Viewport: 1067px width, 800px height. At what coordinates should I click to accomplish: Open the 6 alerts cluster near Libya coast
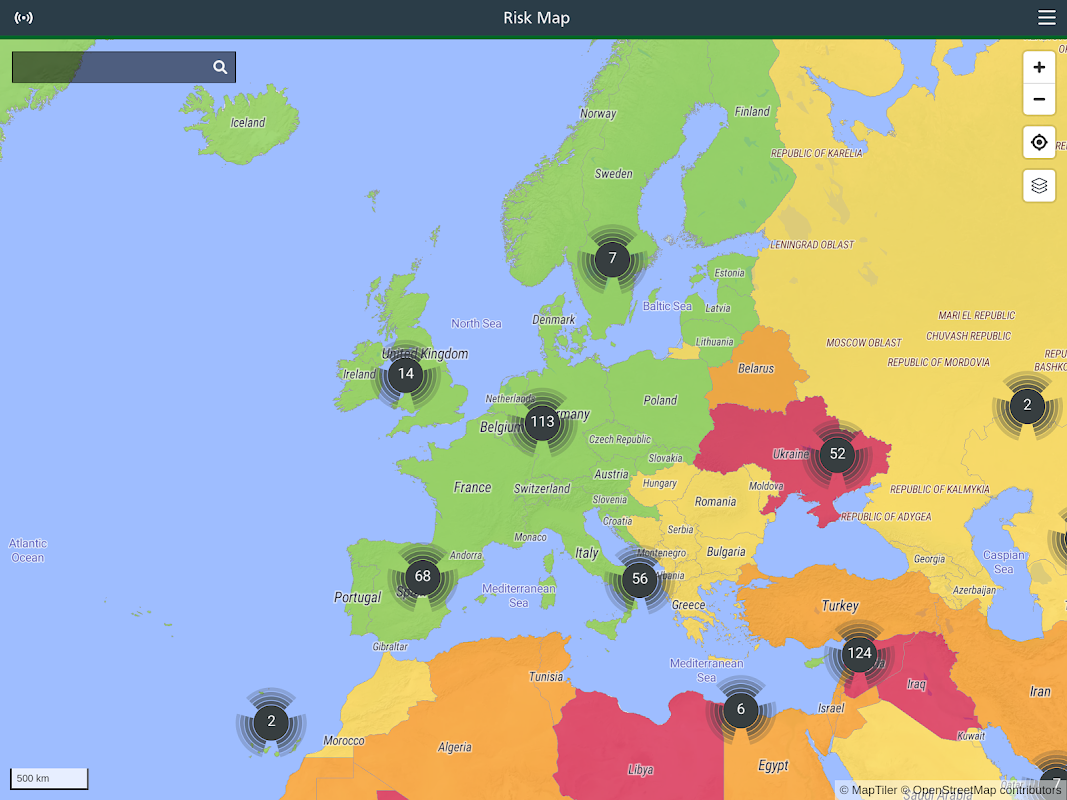pos(740,710)
